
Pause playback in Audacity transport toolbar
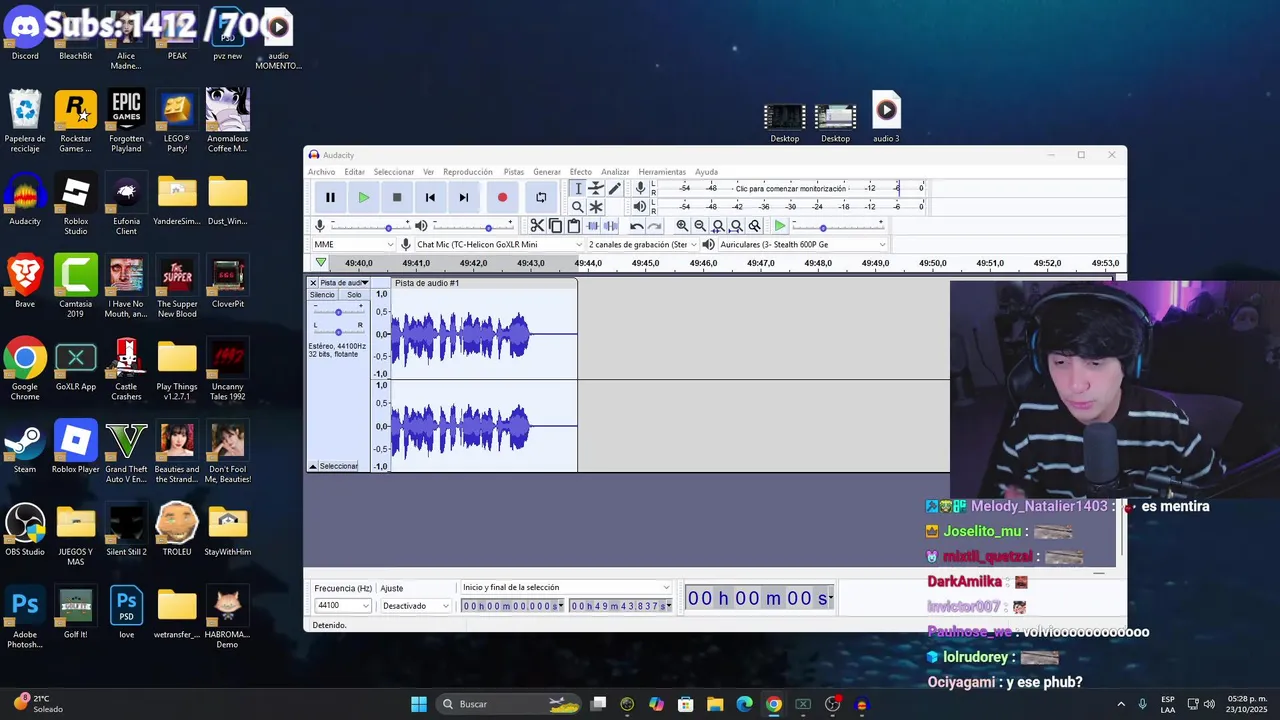(x=330, y=197)
